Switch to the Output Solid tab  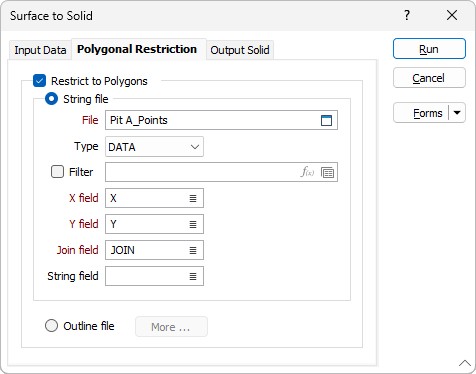click(x=240, y=50)
